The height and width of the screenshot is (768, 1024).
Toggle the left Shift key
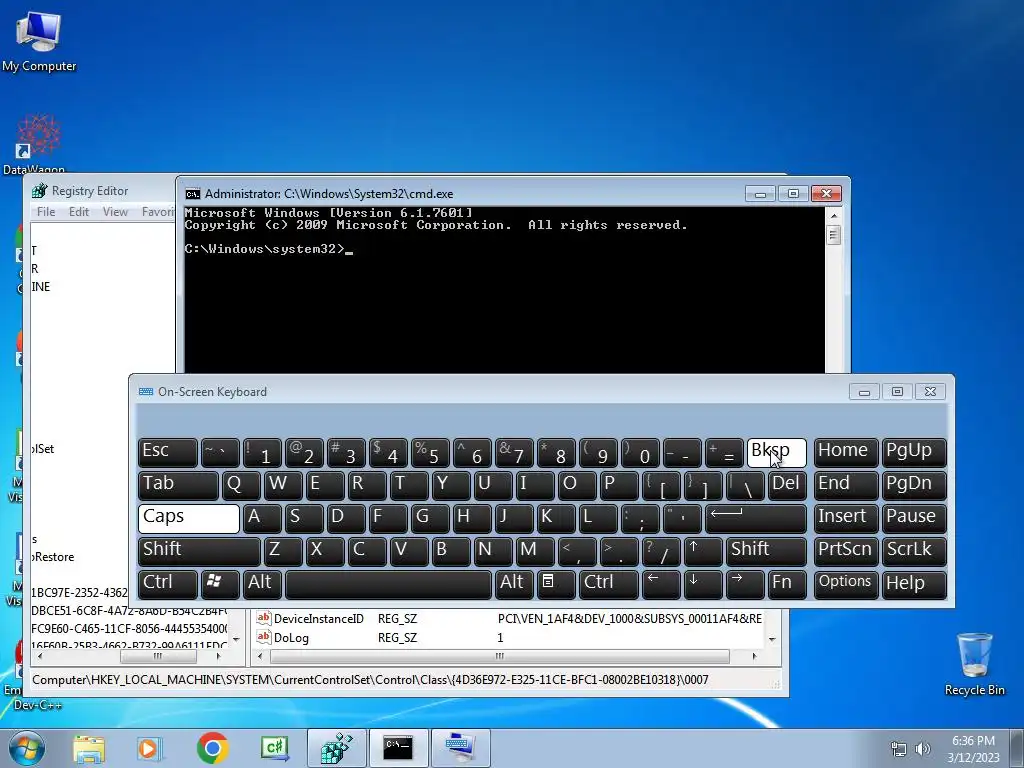[x=199, y=551]
